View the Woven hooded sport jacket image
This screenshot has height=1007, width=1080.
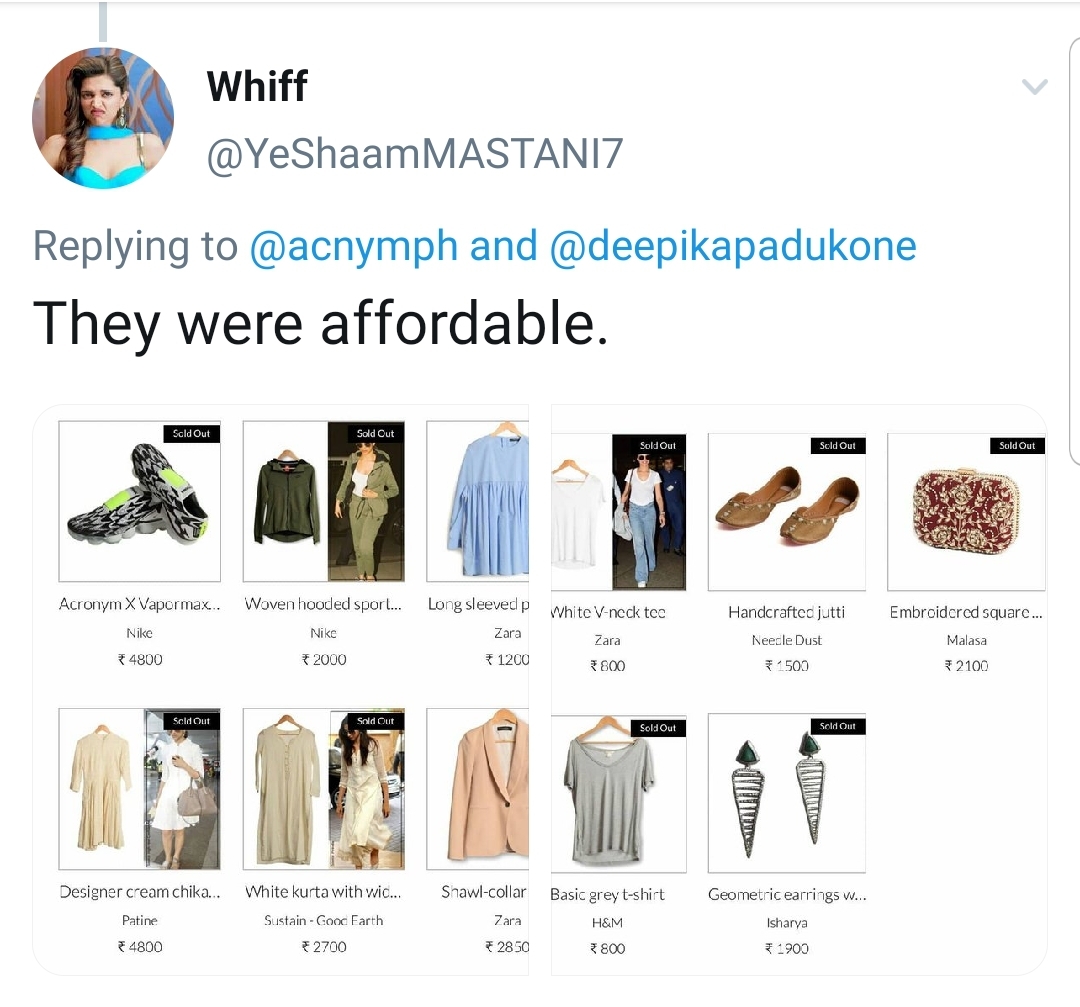point(324,501)
